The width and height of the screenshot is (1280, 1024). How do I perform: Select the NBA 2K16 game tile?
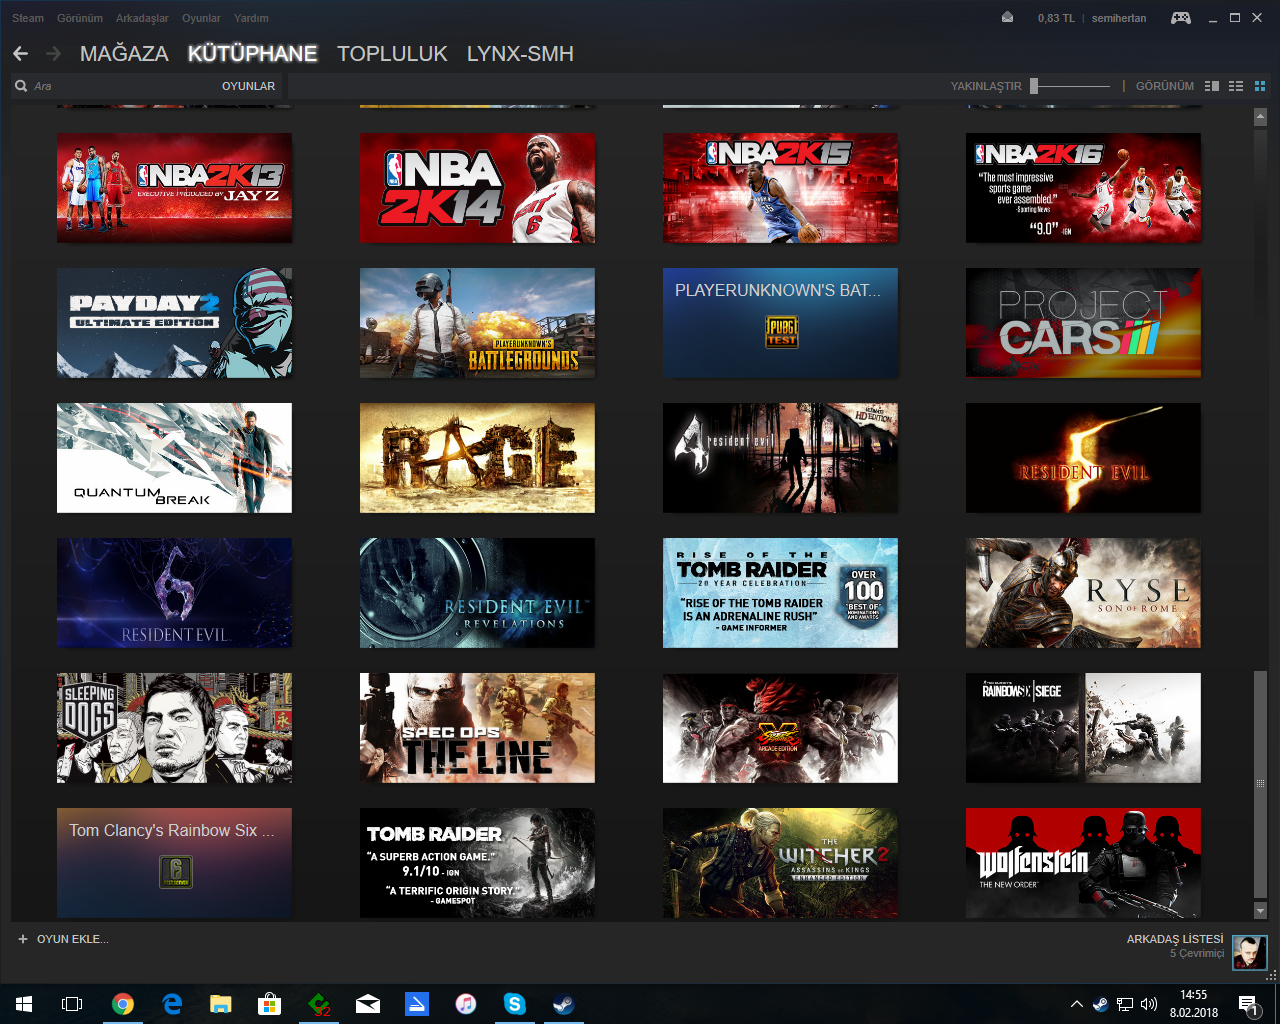point(1083,188)
